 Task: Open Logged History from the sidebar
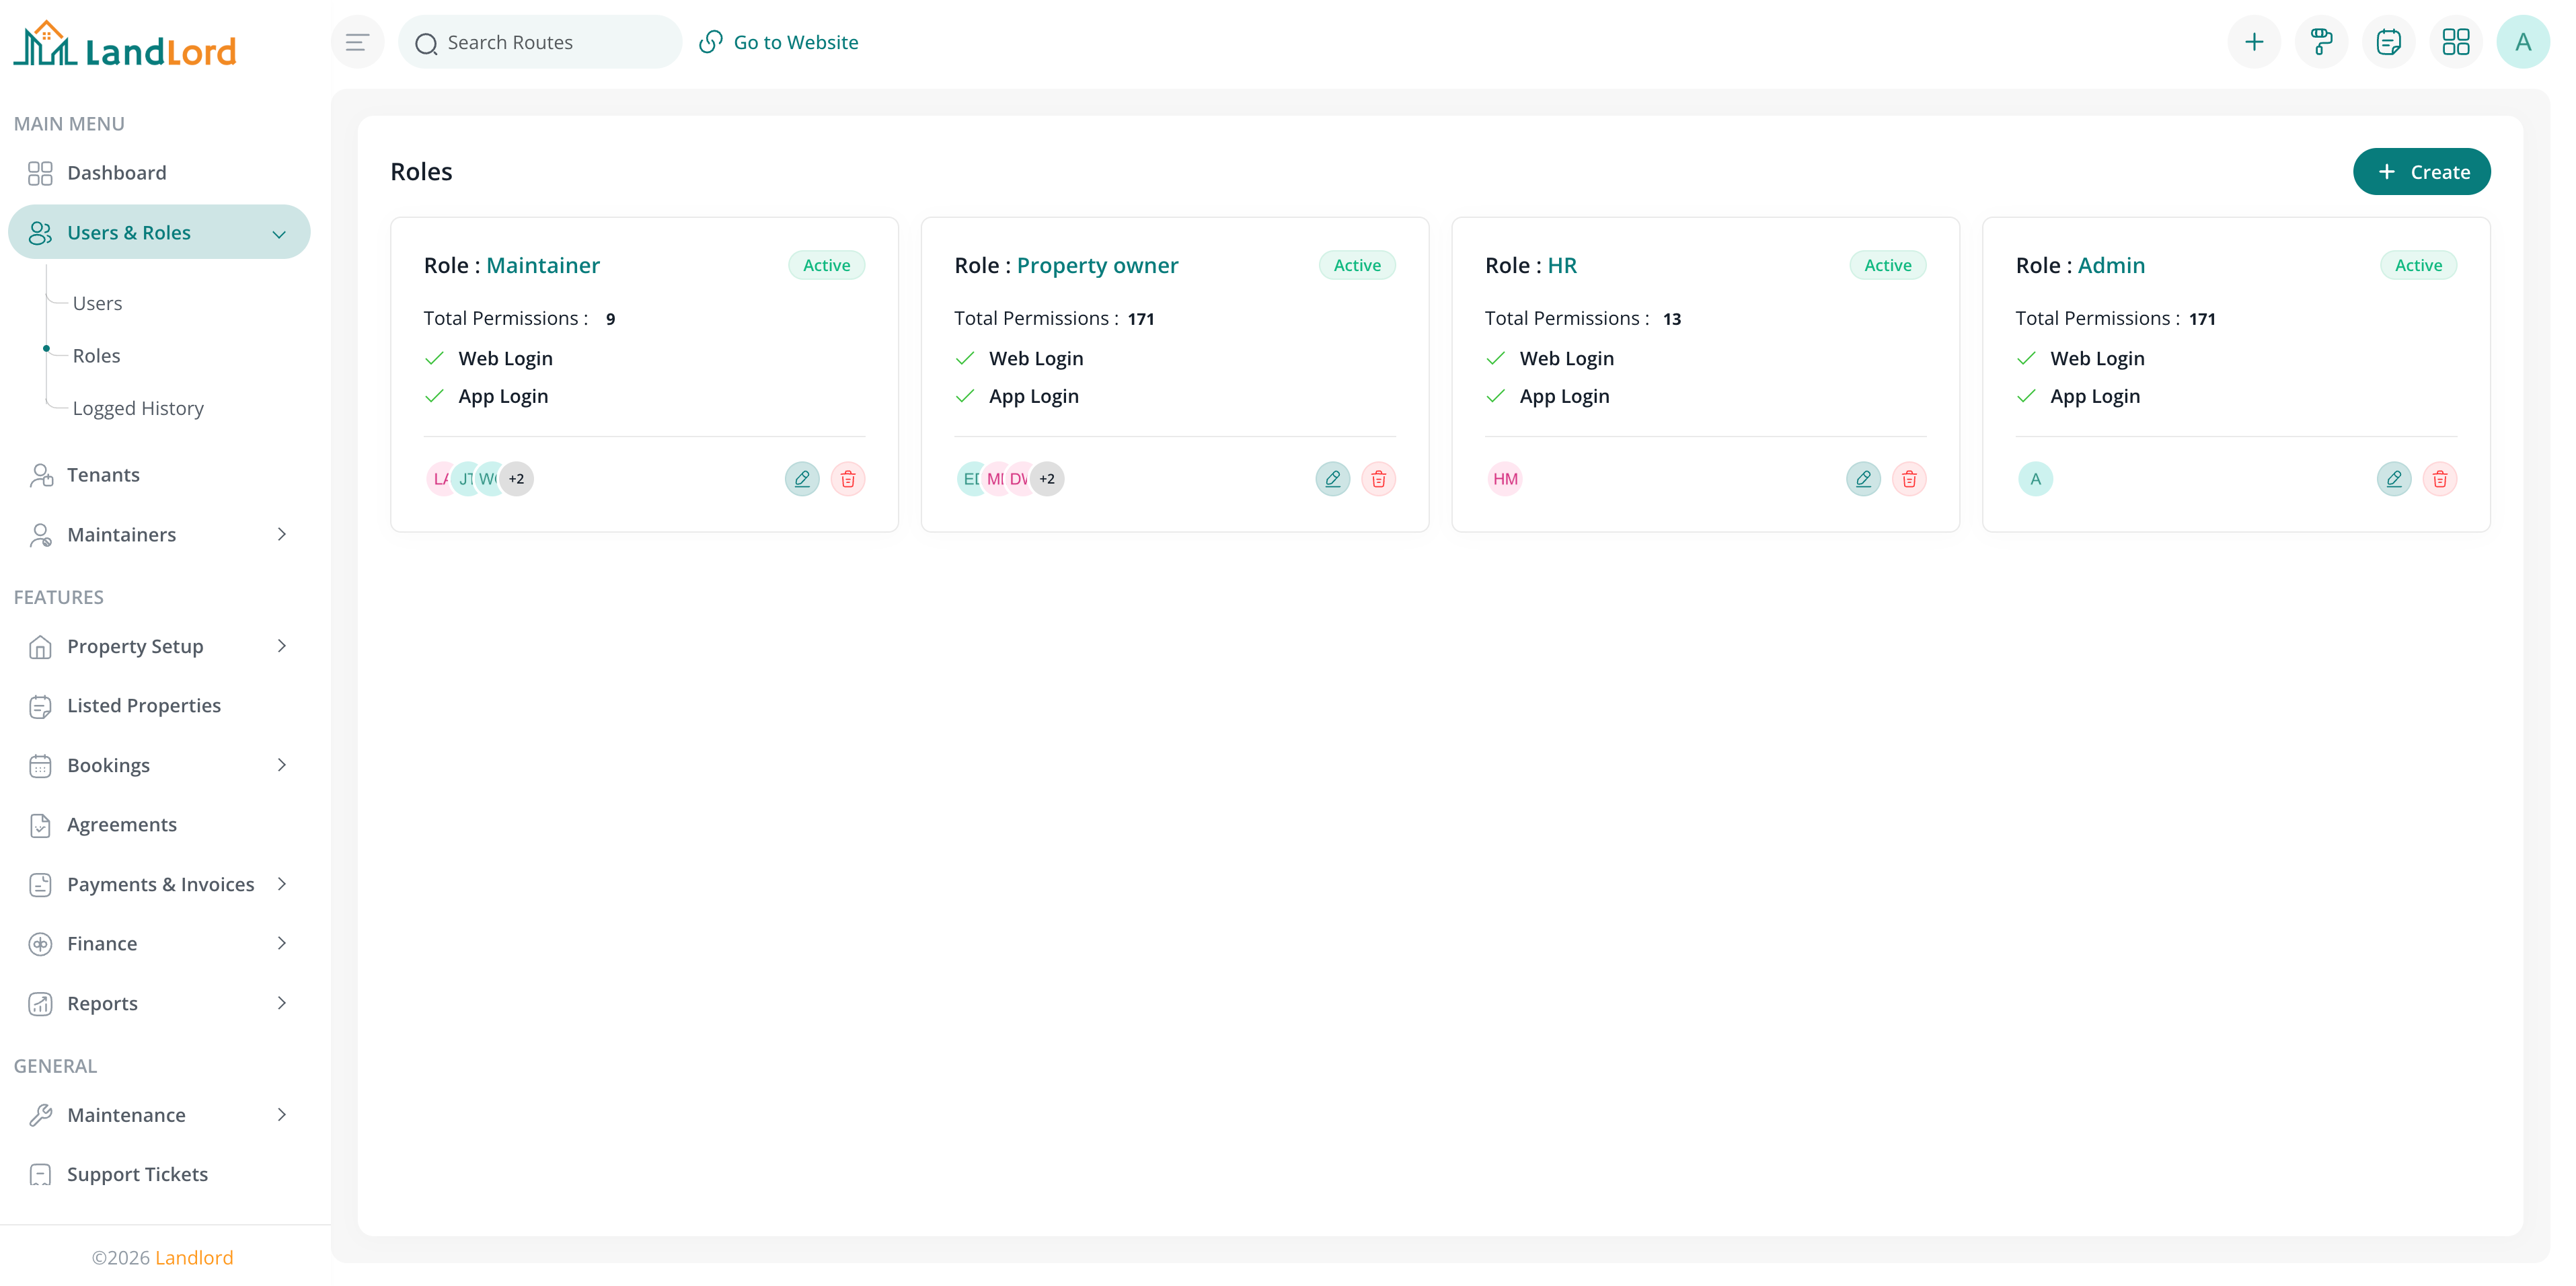point(137,408)
